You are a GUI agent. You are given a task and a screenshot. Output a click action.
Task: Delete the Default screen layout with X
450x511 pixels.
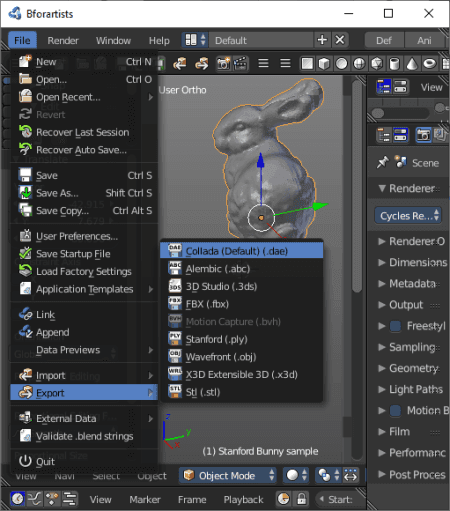tap(340, 40)
